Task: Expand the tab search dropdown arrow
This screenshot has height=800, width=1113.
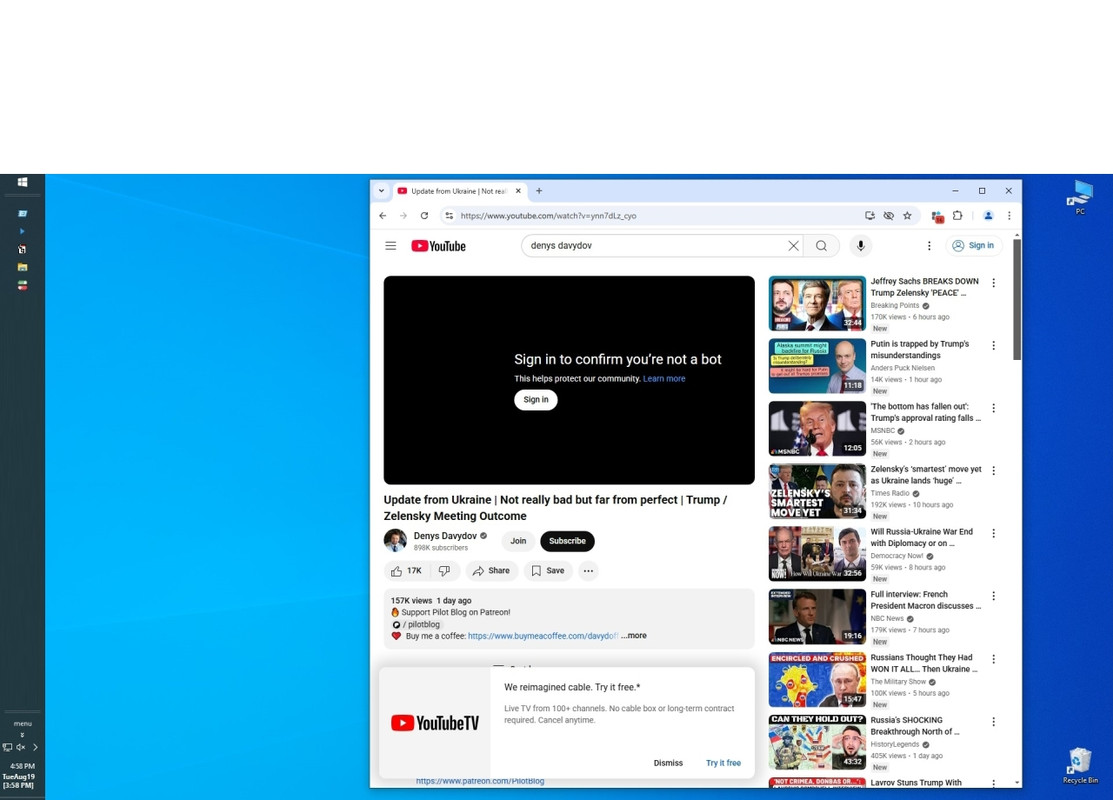Action: pos(381,191)
